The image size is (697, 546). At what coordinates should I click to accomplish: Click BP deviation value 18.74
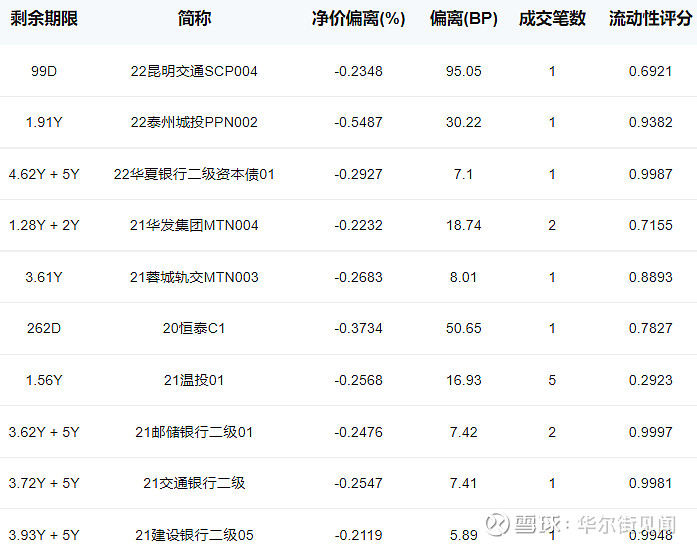click(464, 225)
